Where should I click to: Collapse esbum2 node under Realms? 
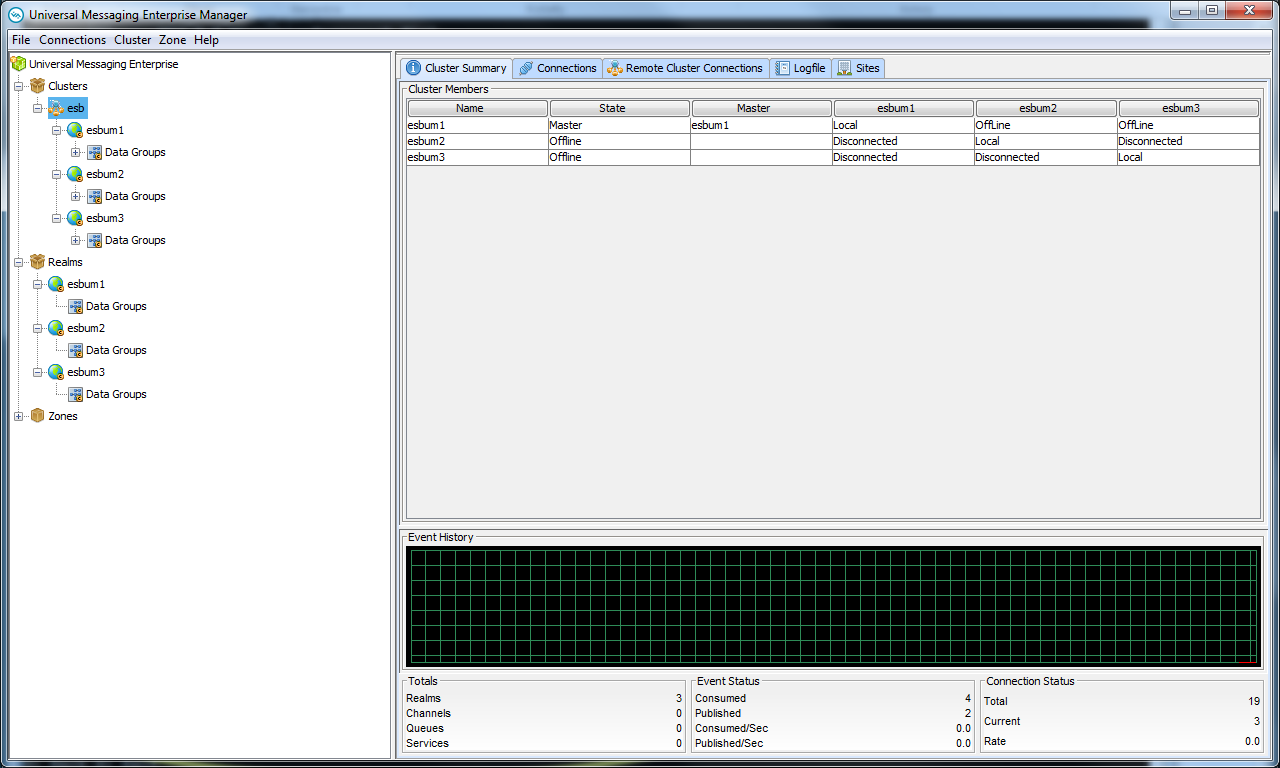click(38, 328)
